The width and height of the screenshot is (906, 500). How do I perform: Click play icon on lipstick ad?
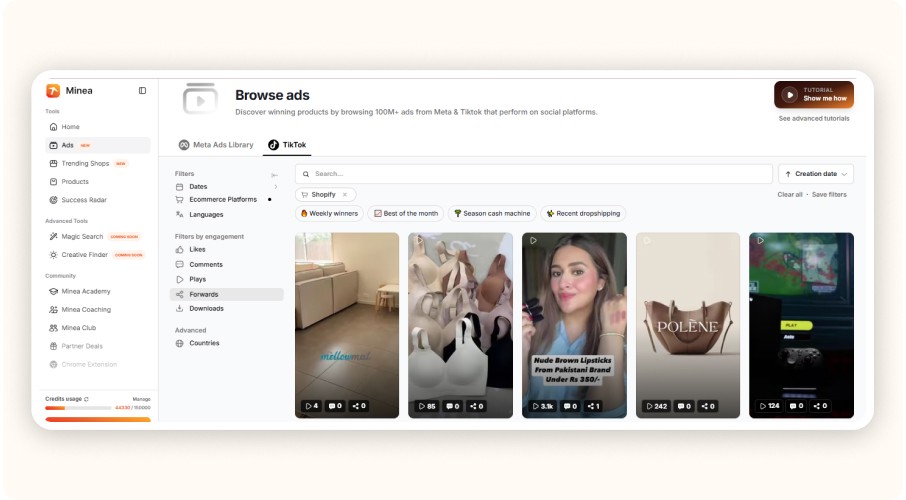(x=533, y=240)
